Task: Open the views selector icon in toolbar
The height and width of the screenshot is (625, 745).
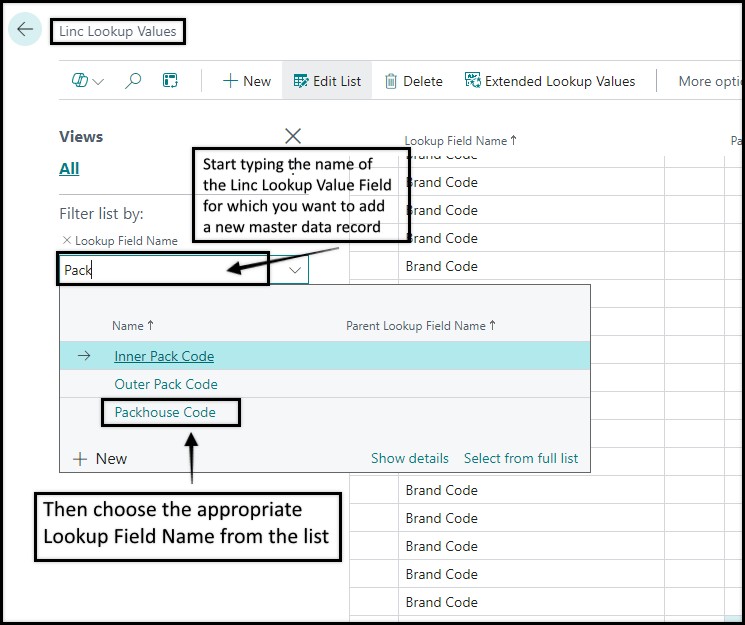Action: [87, 81]
